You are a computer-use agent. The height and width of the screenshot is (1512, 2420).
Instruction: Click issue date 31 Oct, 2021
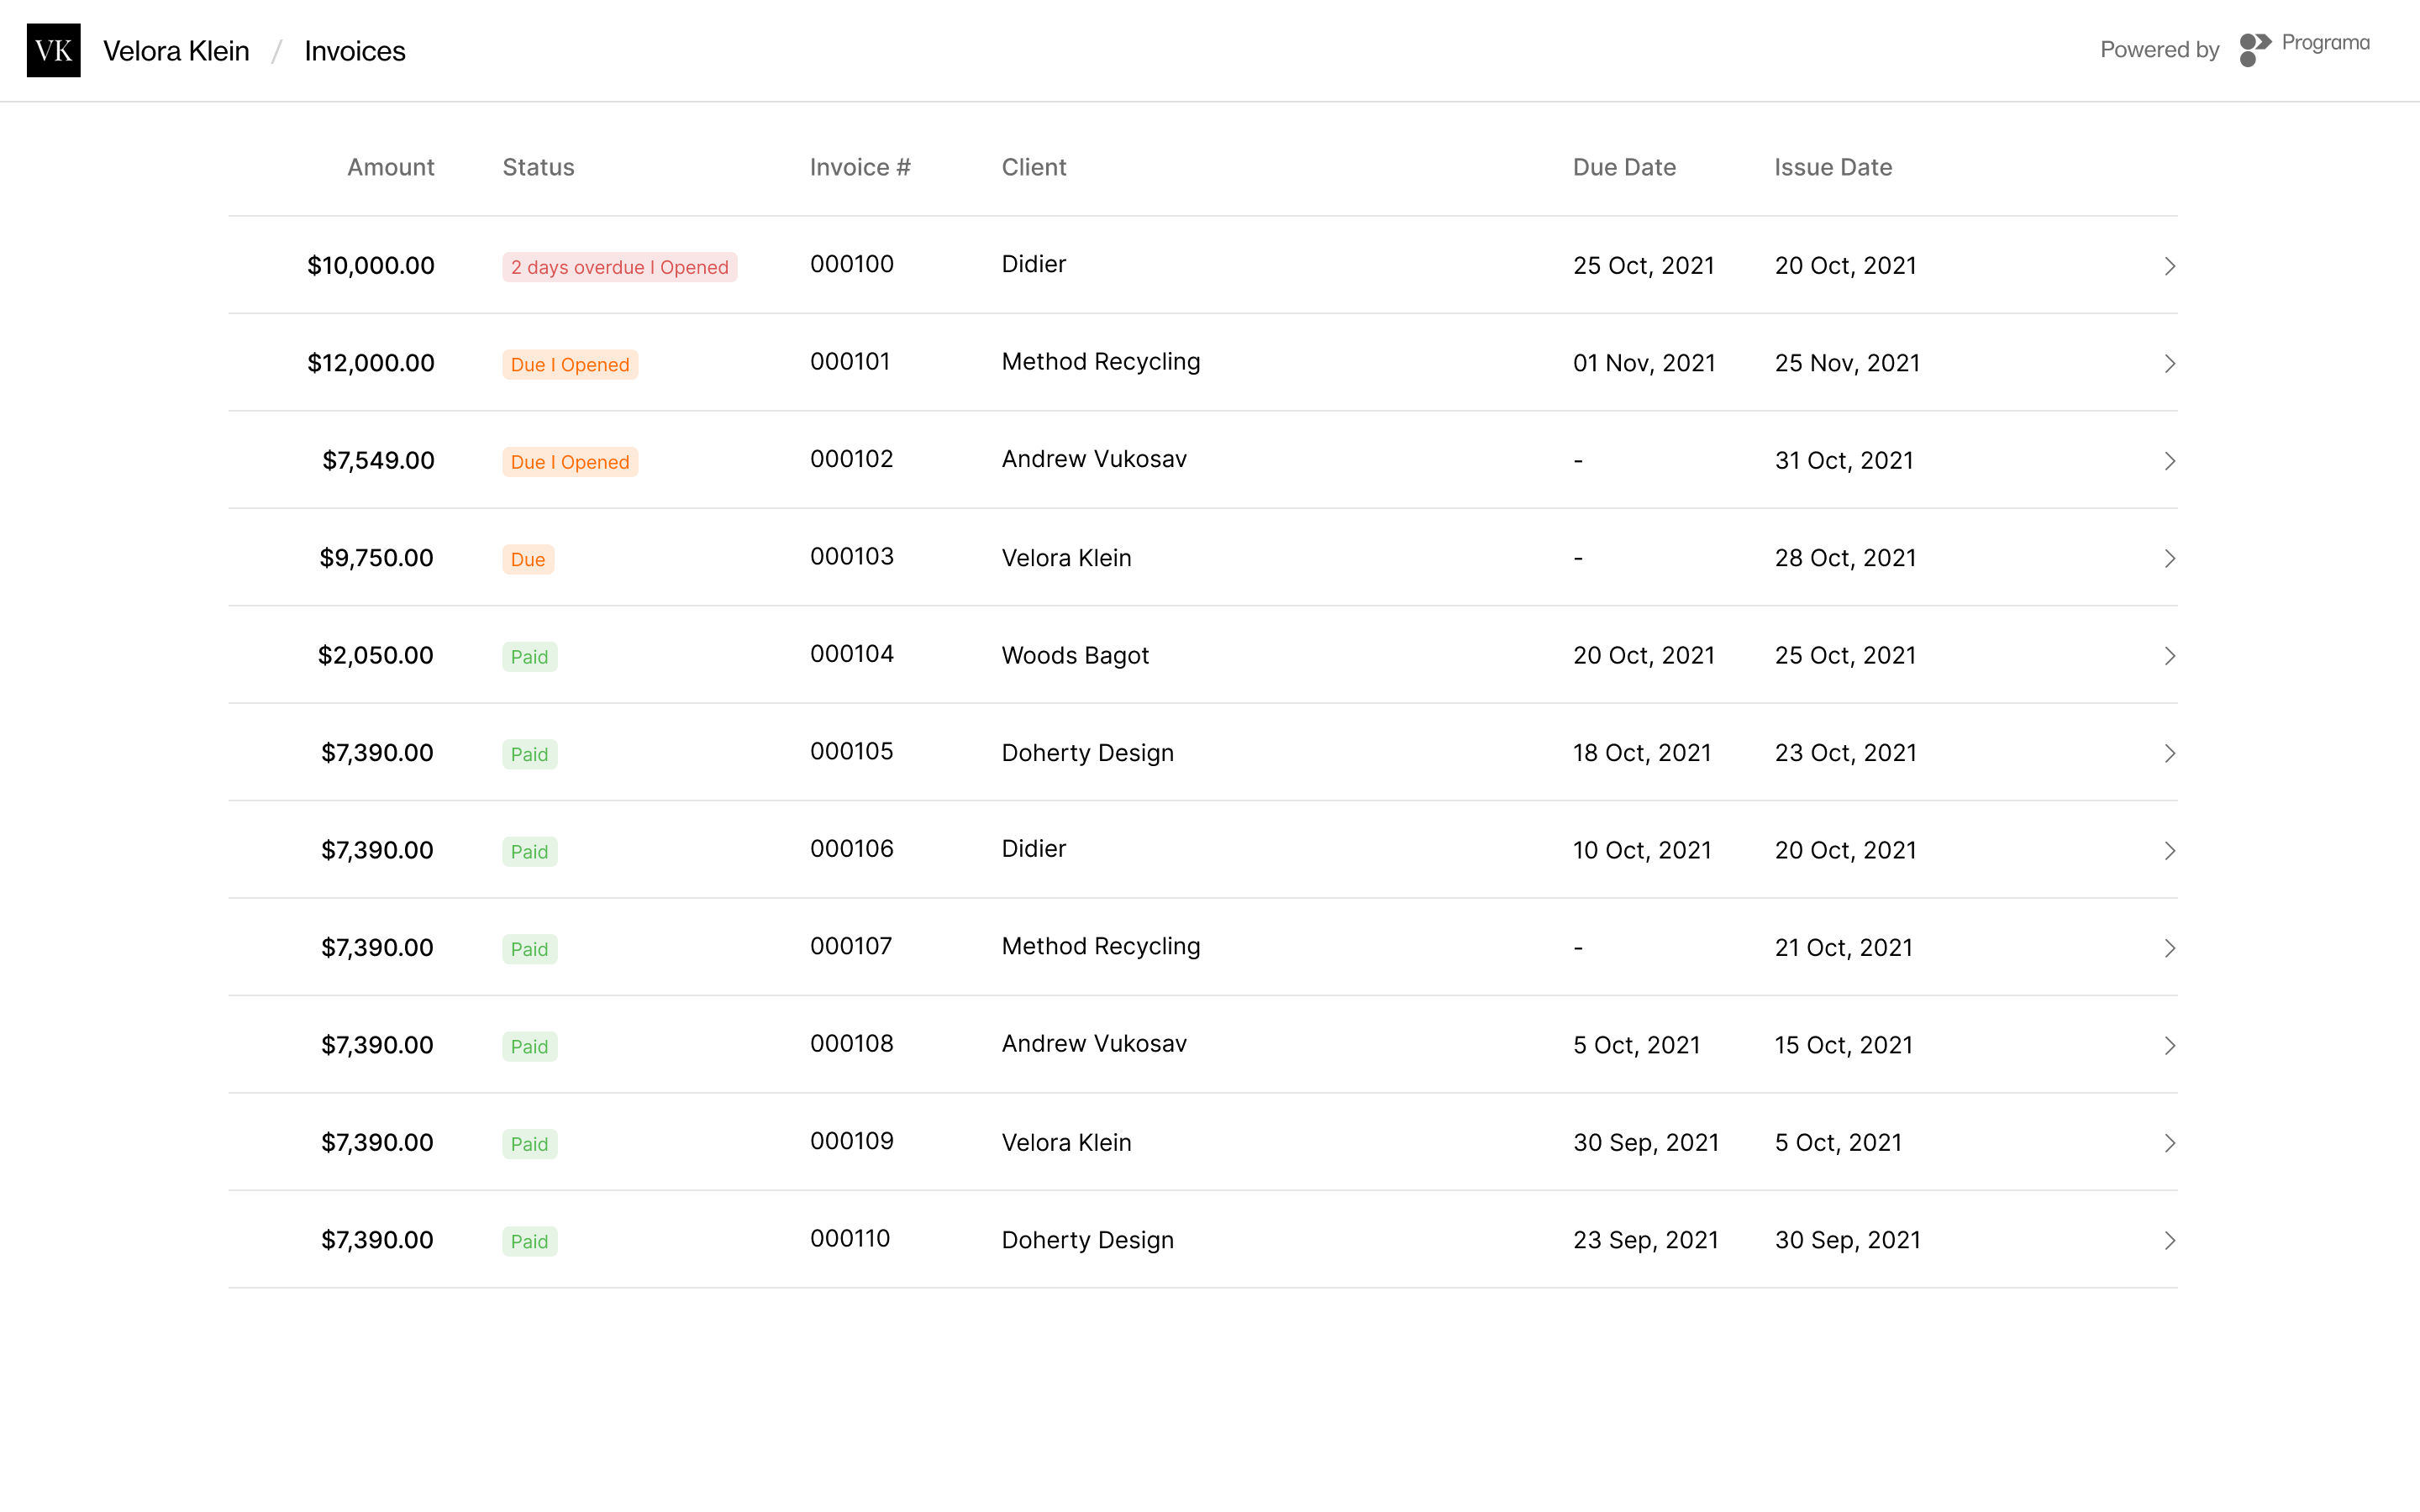[1844, 461]
